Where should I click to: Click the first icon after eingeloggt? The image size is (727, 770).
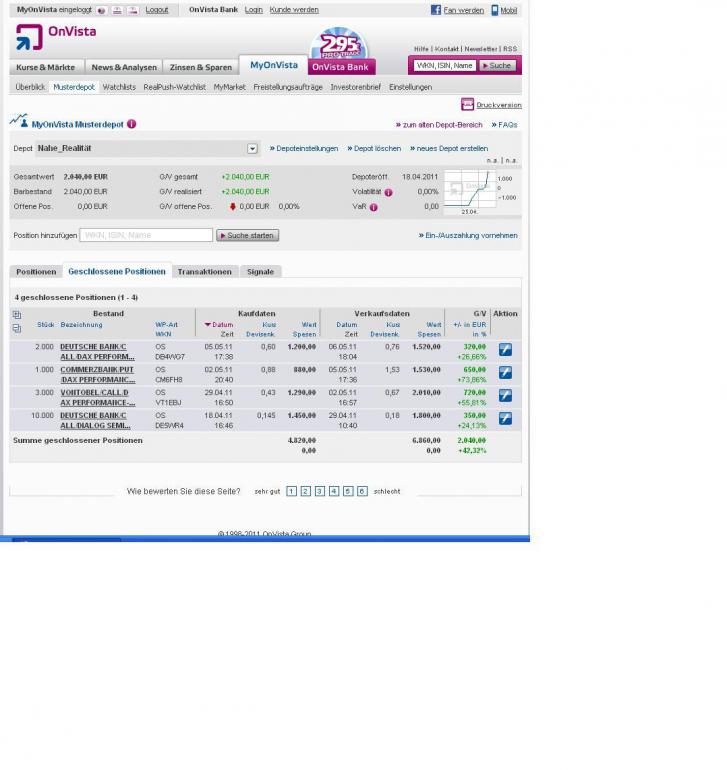pos(102,10)
